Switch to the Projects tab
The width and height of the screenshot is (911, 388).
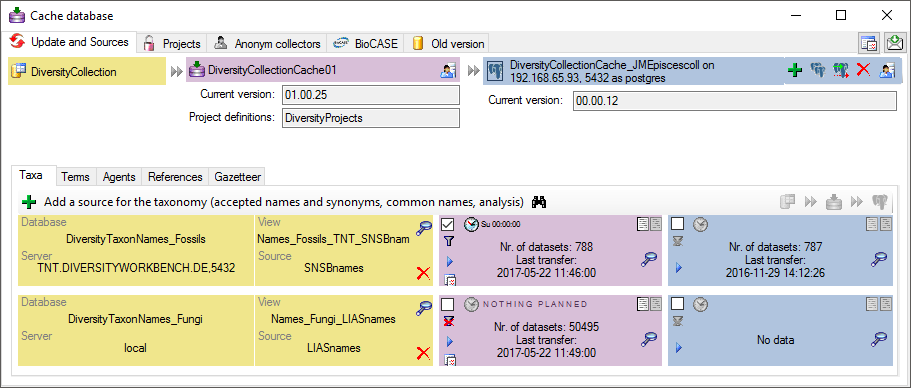(172, 44)
